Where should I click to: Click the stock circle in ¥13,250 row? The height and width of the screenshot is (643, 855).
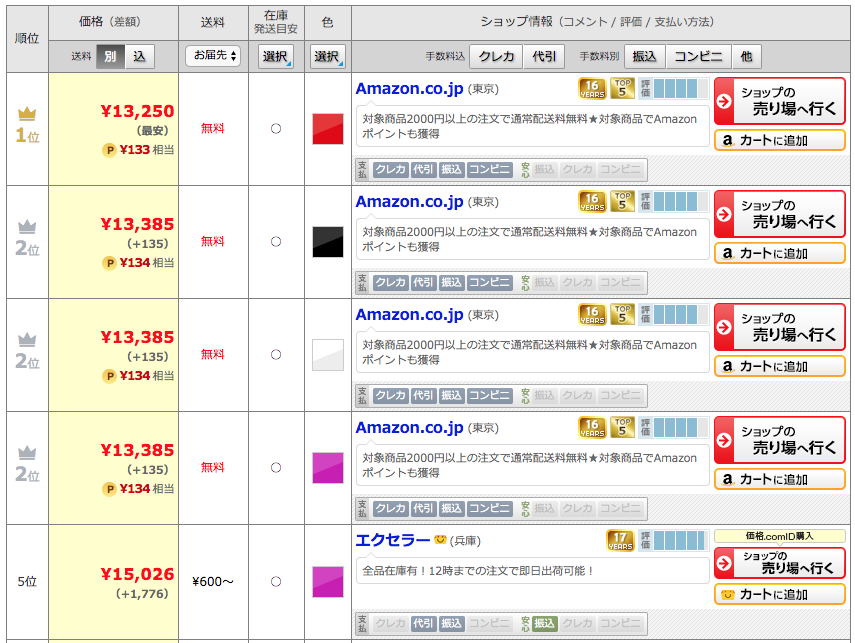click(276, 129)
